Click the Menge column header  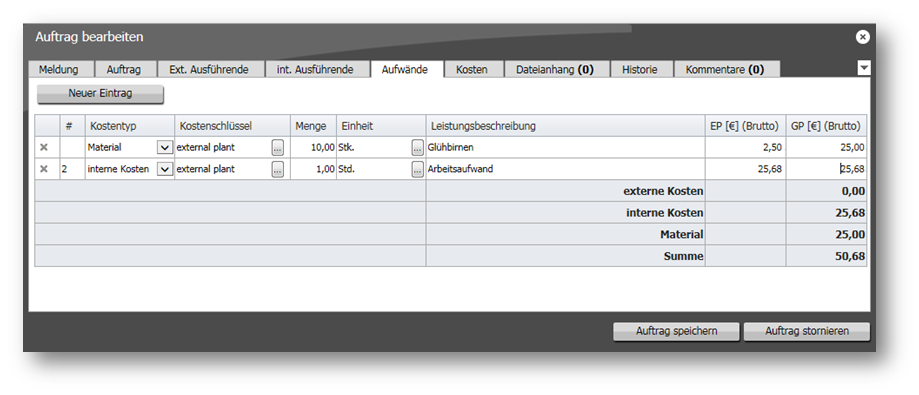(314, 126)
